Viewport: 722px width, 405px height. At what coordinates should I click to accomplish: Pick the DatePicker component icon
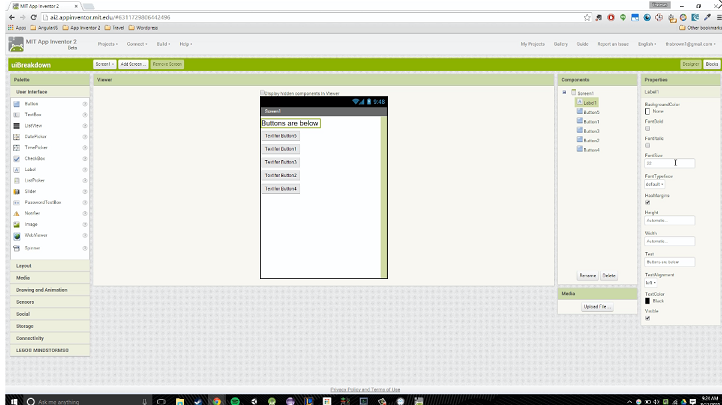pyautogui.click(x=17, y=136)
